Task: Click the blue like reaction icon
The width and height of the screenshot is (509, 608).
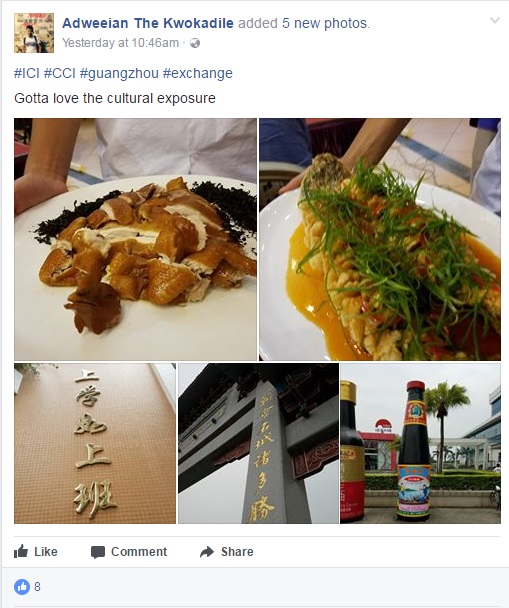Action: pos(22,587)
